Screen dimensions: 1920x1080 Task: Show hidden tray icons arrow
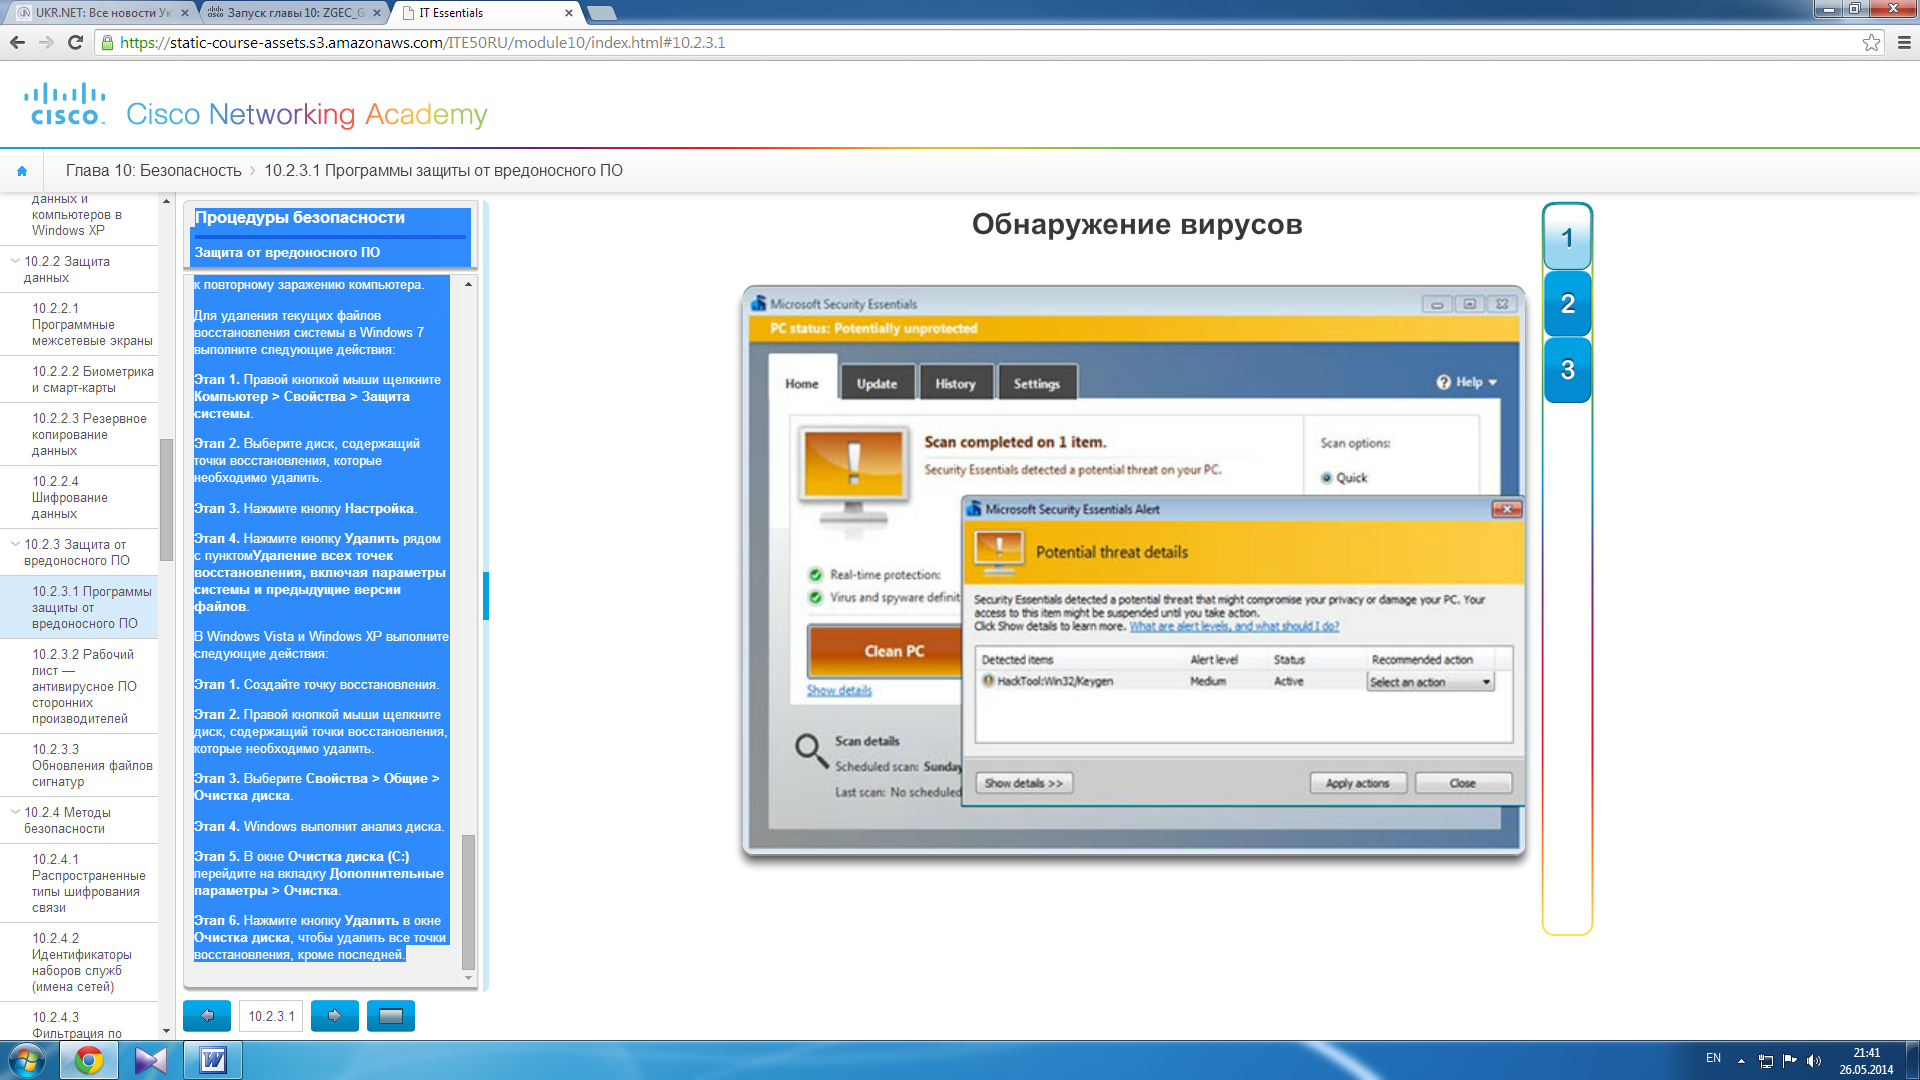tap(1741, 1060)
